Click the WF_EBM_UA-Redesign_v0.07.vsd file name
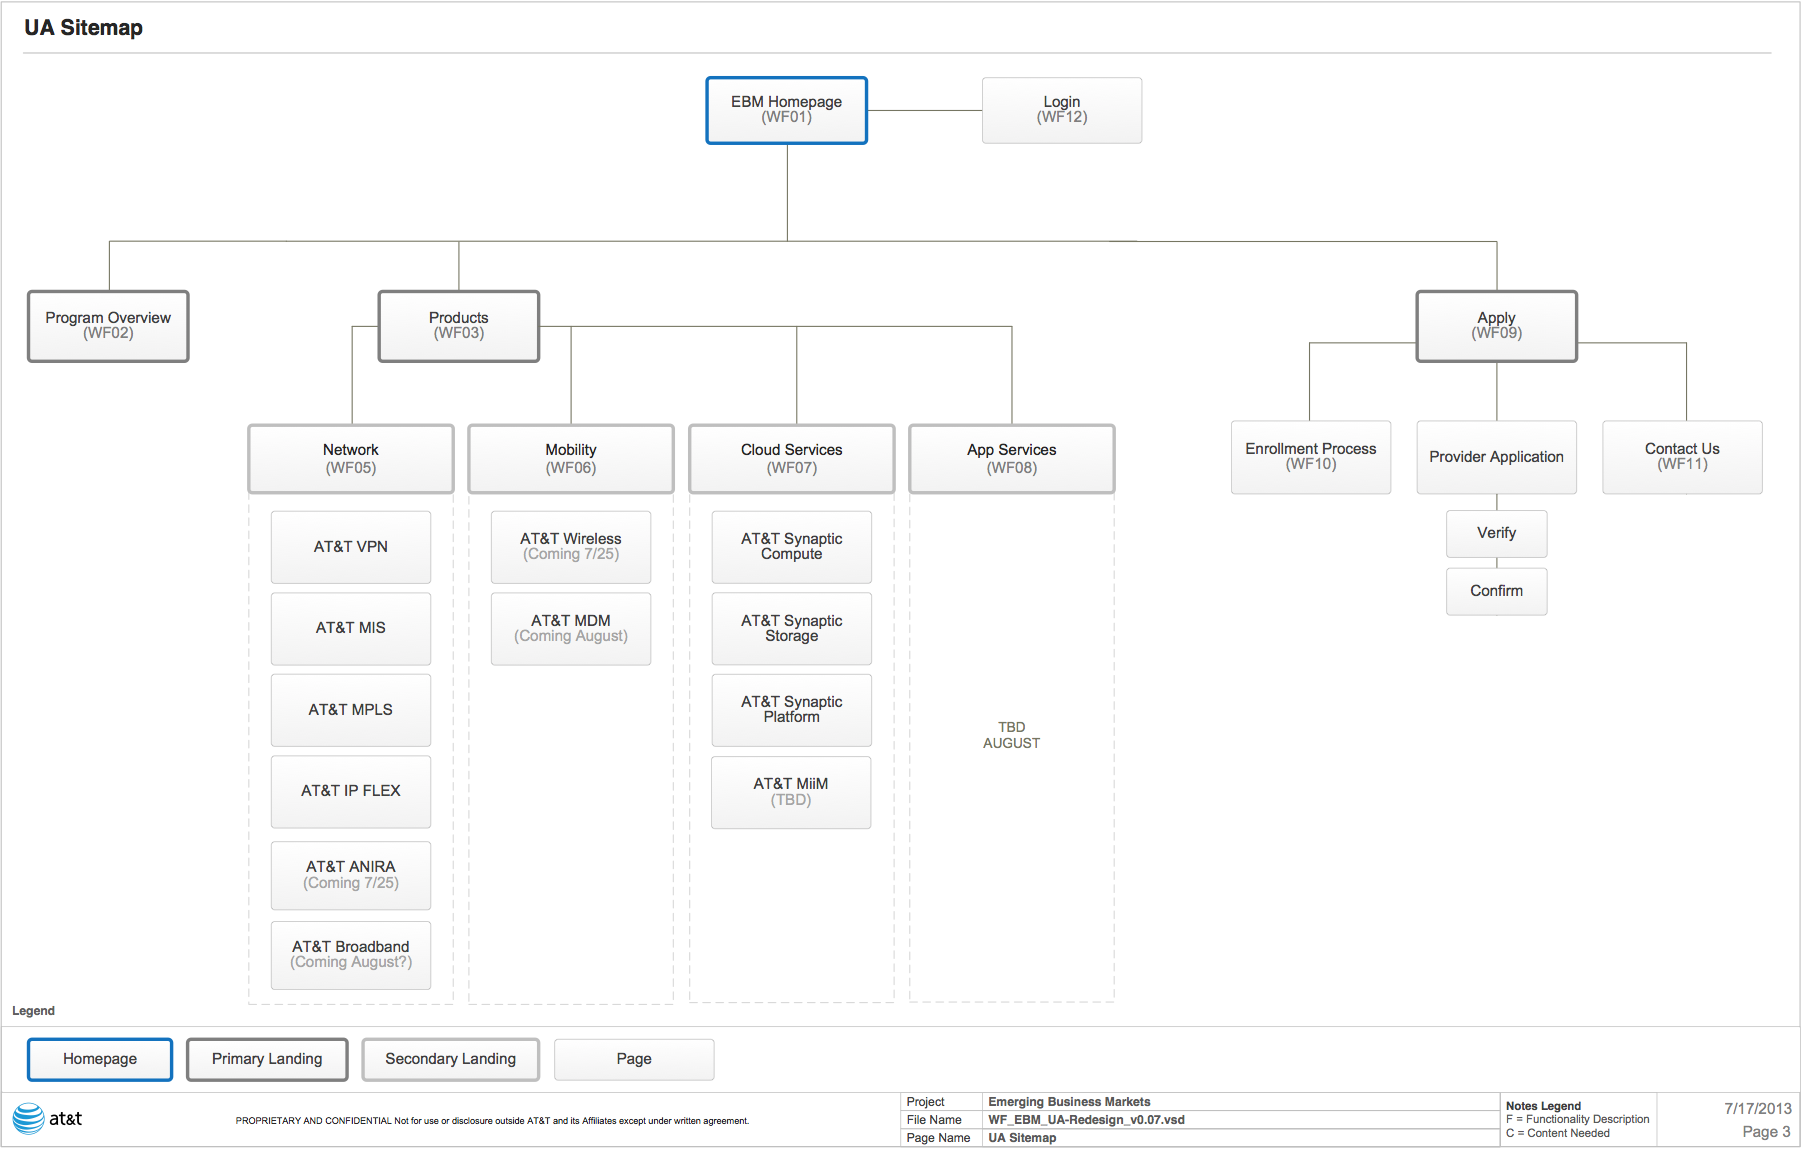This screenshot has height=1149, width=1801. [x=1086, y=1120]
